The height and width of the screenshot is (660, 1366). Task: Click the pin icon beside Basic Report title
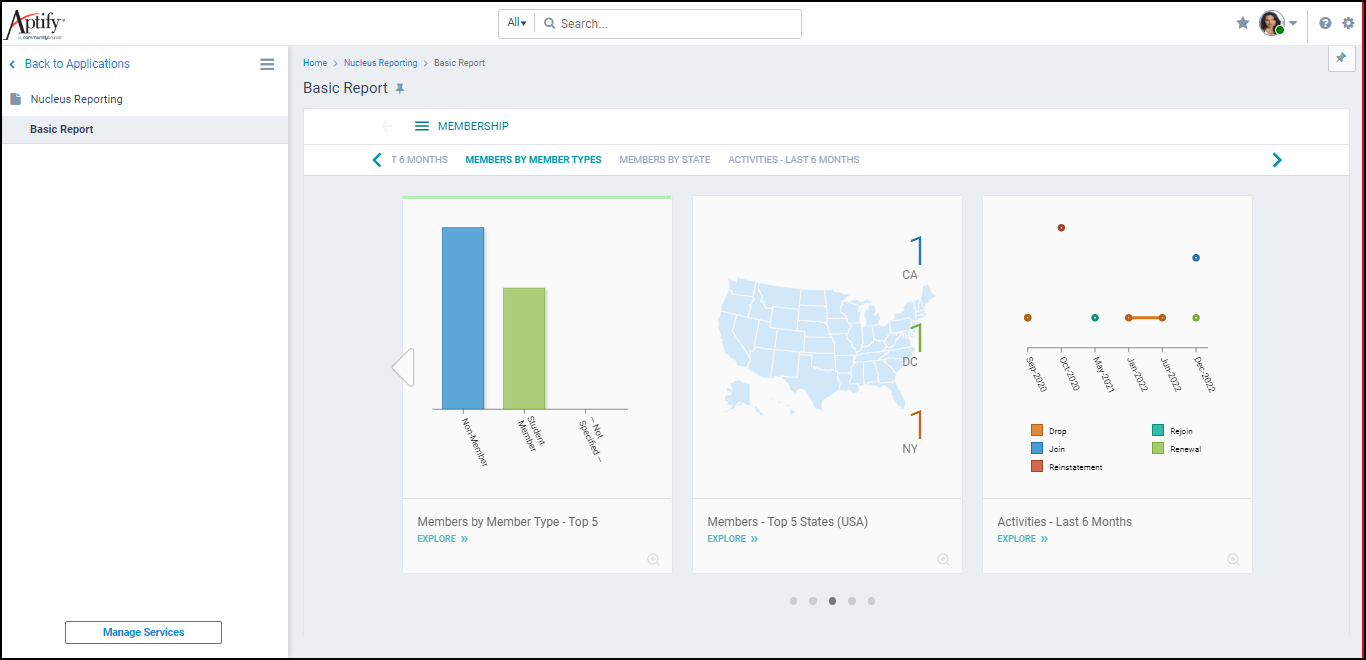pos(400,89)
